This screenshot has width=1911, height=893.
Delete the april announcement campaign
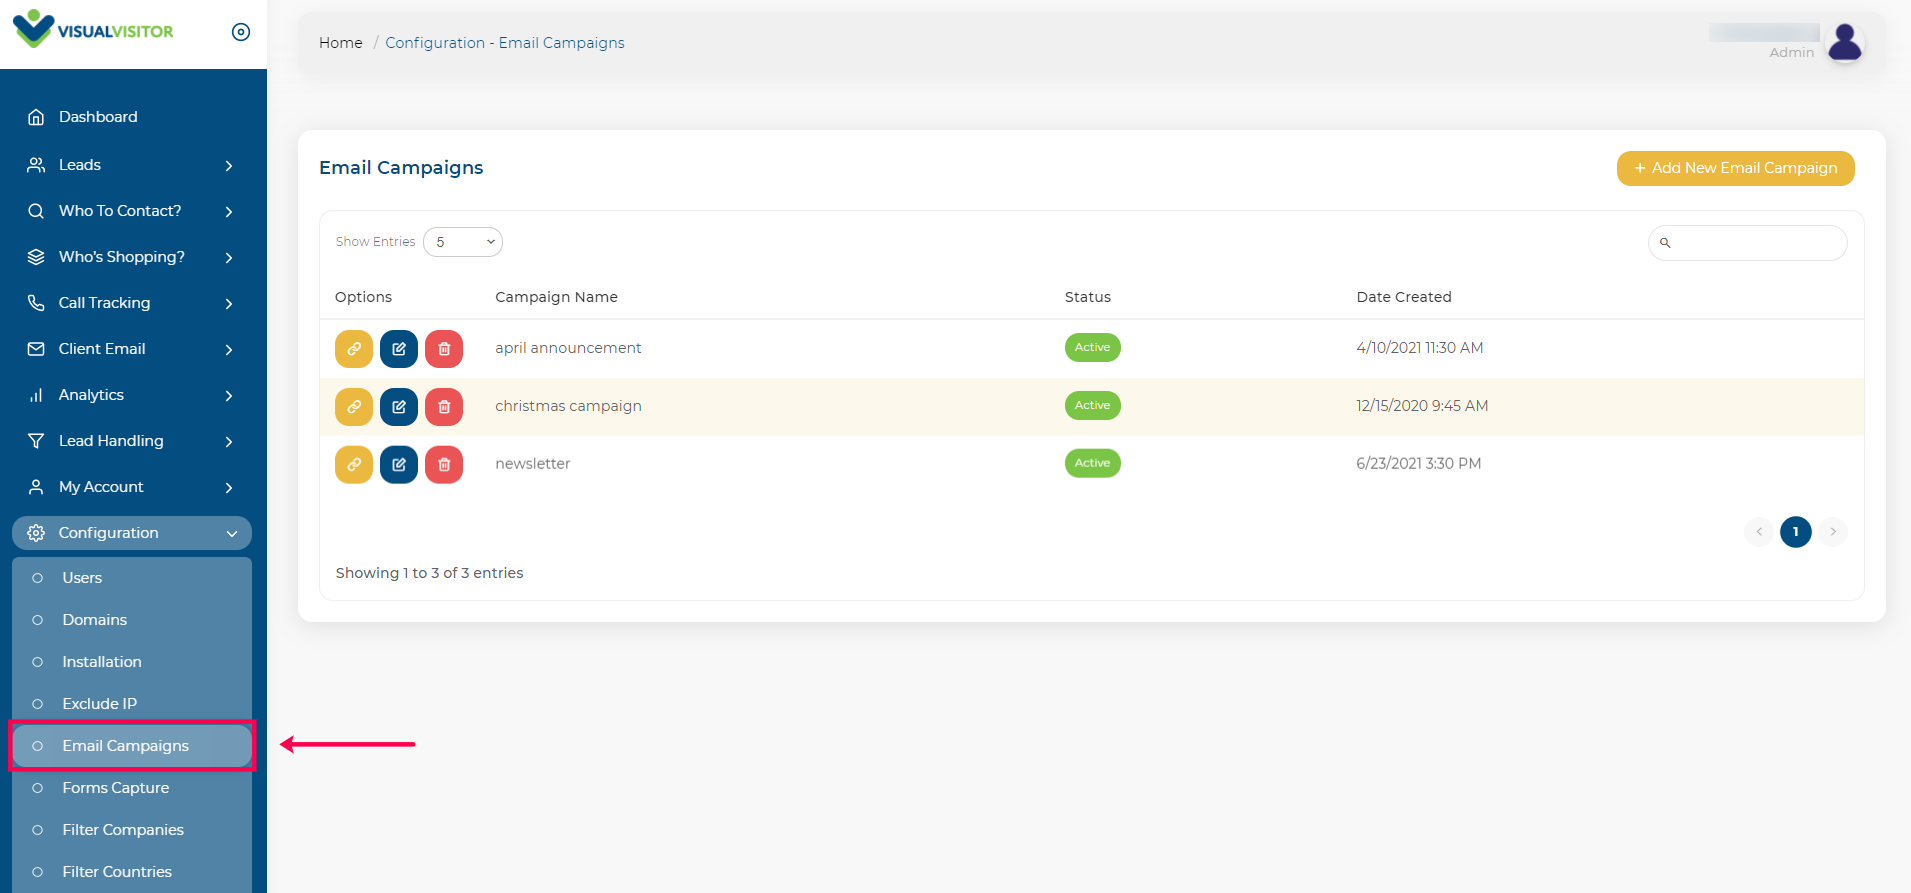(444, 349)
